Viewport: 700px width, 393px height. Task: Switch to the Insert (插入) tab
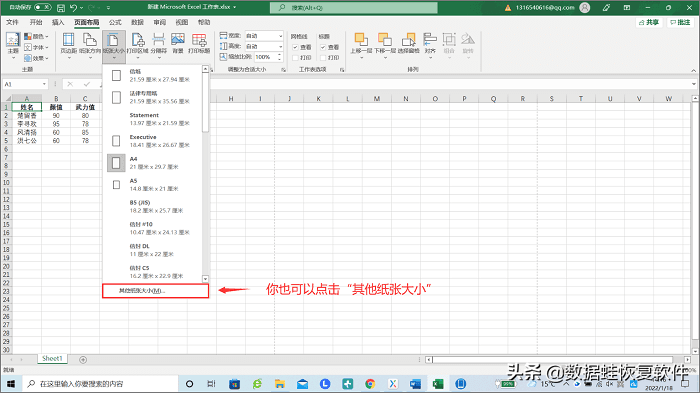point(58,22)
